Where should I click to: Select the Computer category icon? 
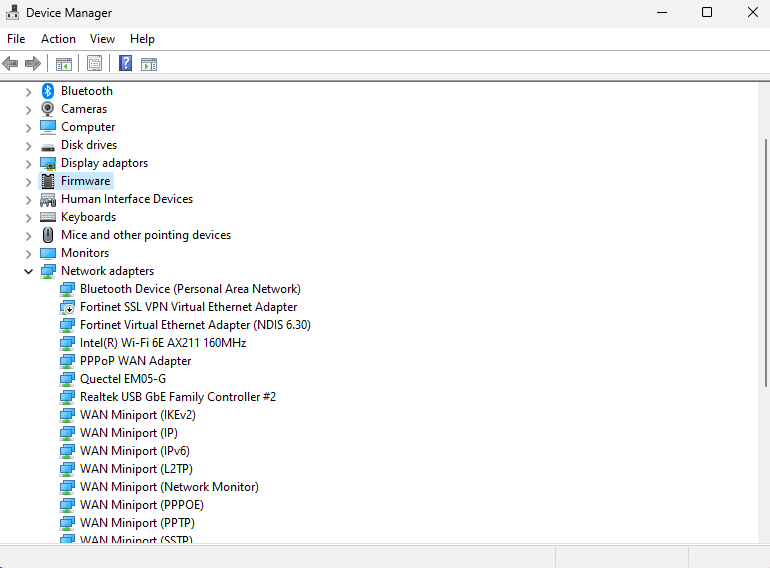click(x=48, y=127)
